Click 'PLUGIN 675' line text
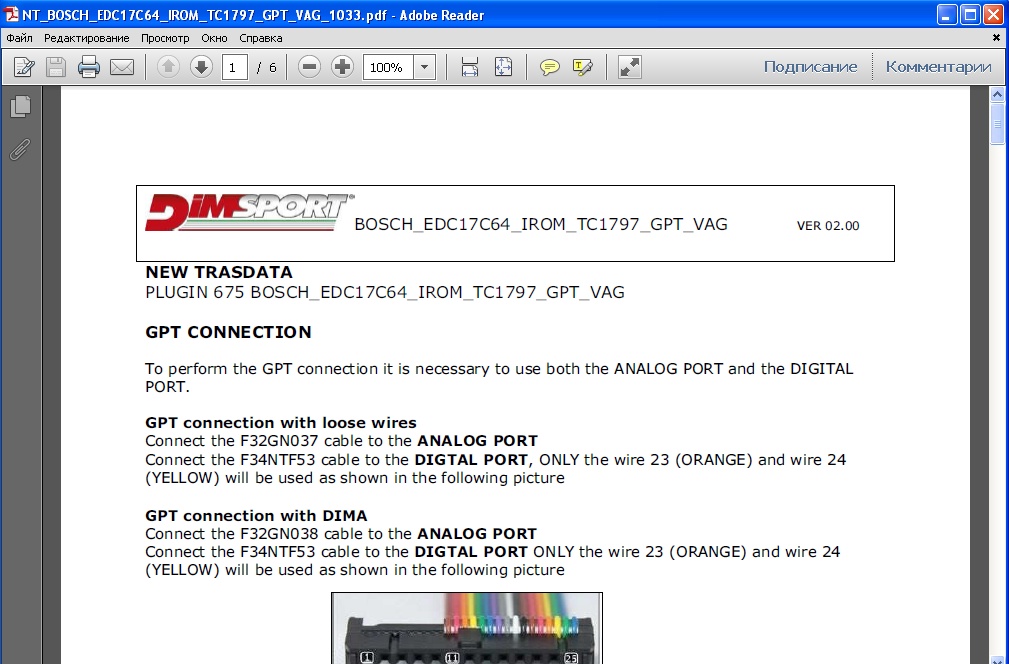 point(385,292)
